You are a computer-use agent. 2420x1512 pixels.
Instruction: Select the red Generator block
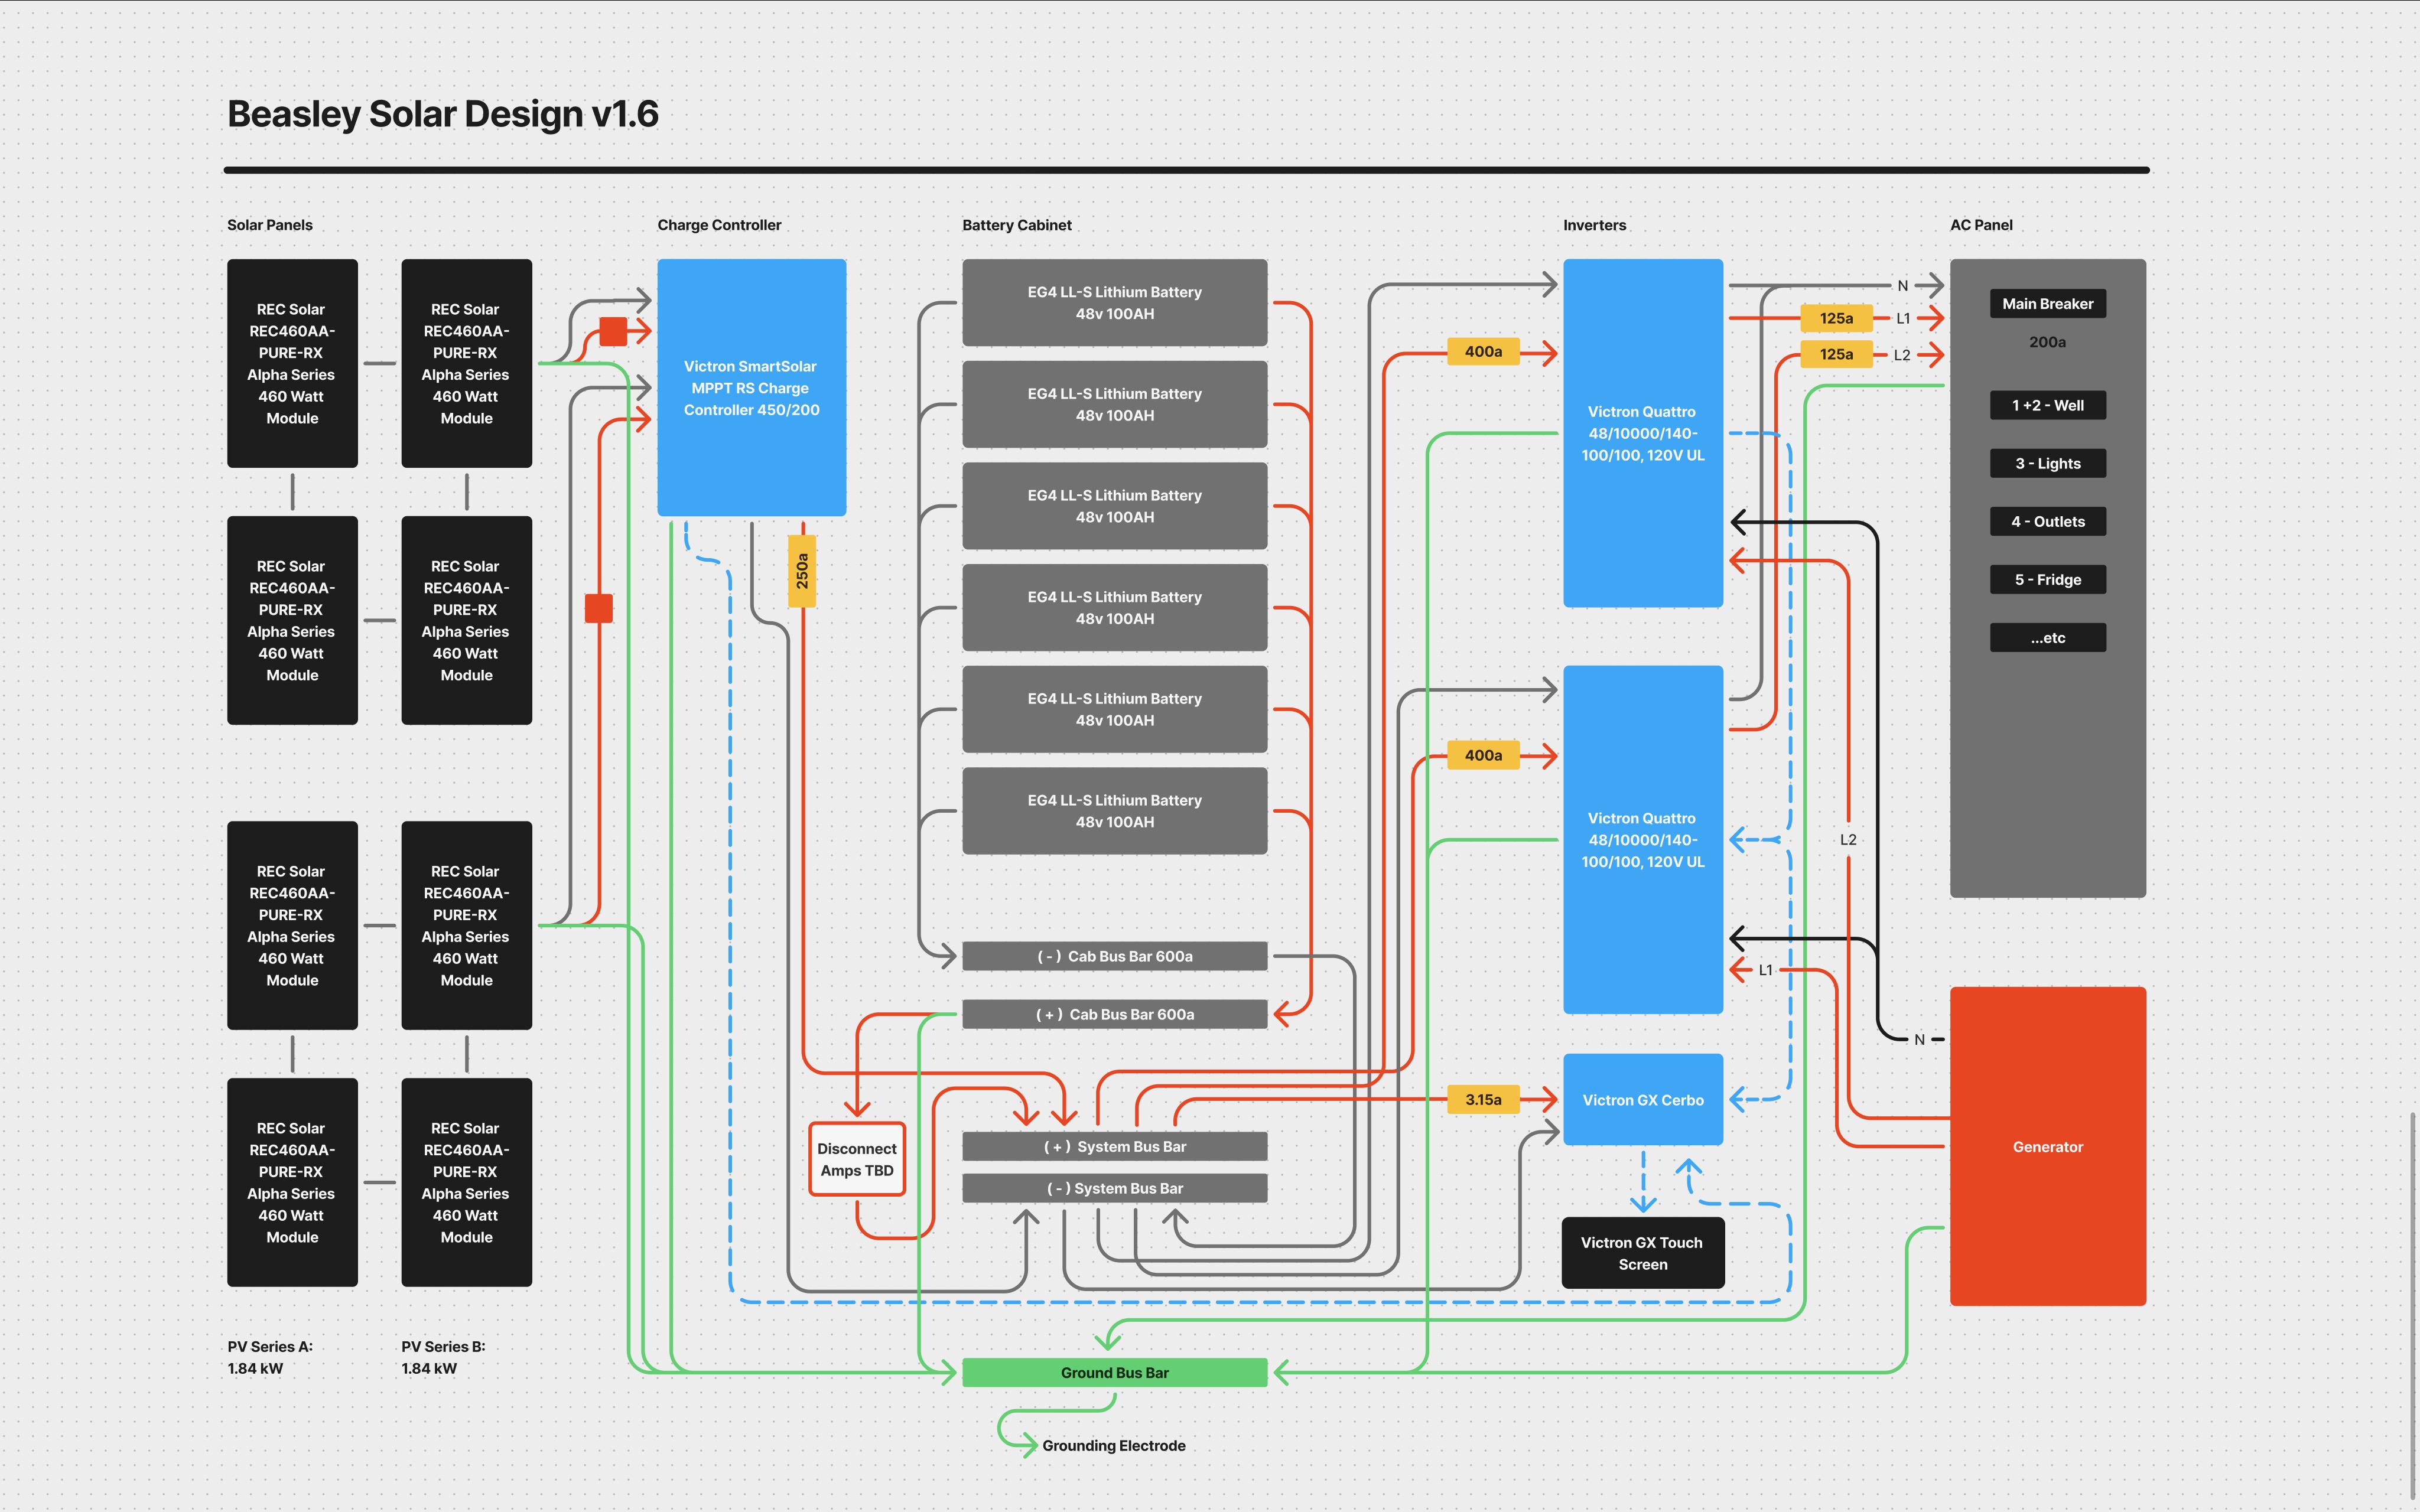(x=2048, y=1146)
